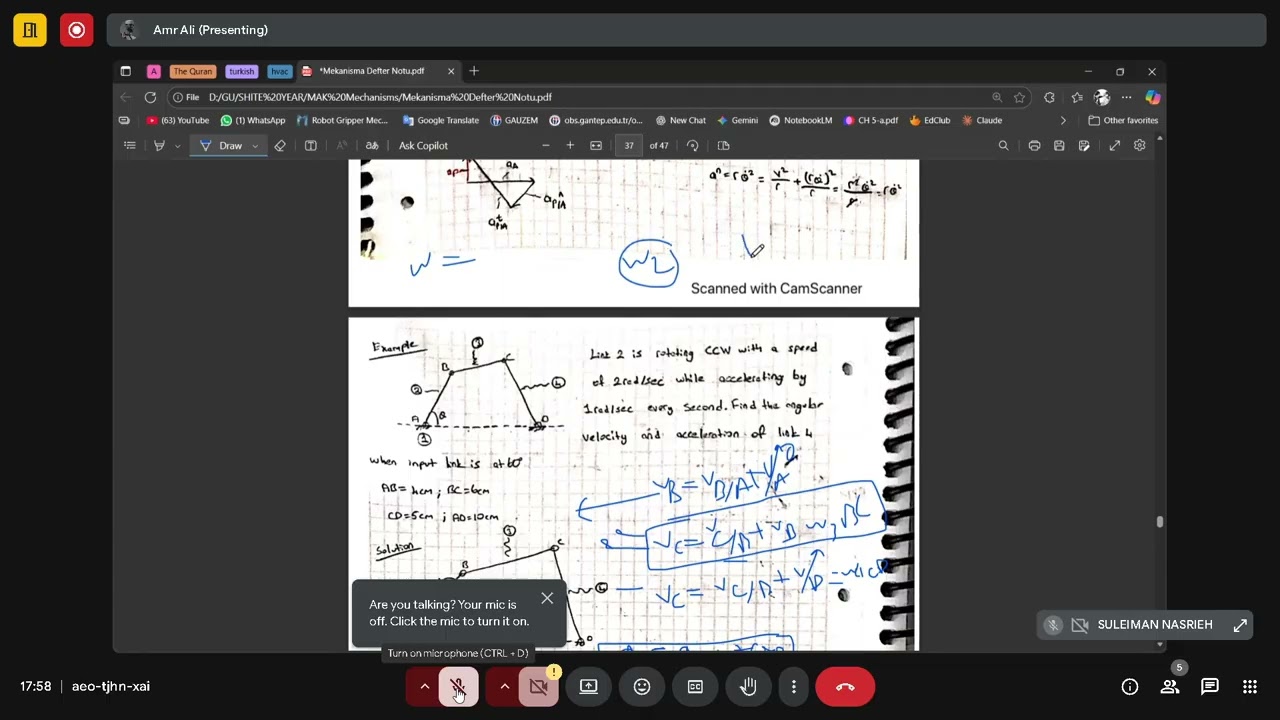The width and height of the screenshot is (1280, 720).
Task: Open Google Translate bookmark
Action: coord(441,120)
